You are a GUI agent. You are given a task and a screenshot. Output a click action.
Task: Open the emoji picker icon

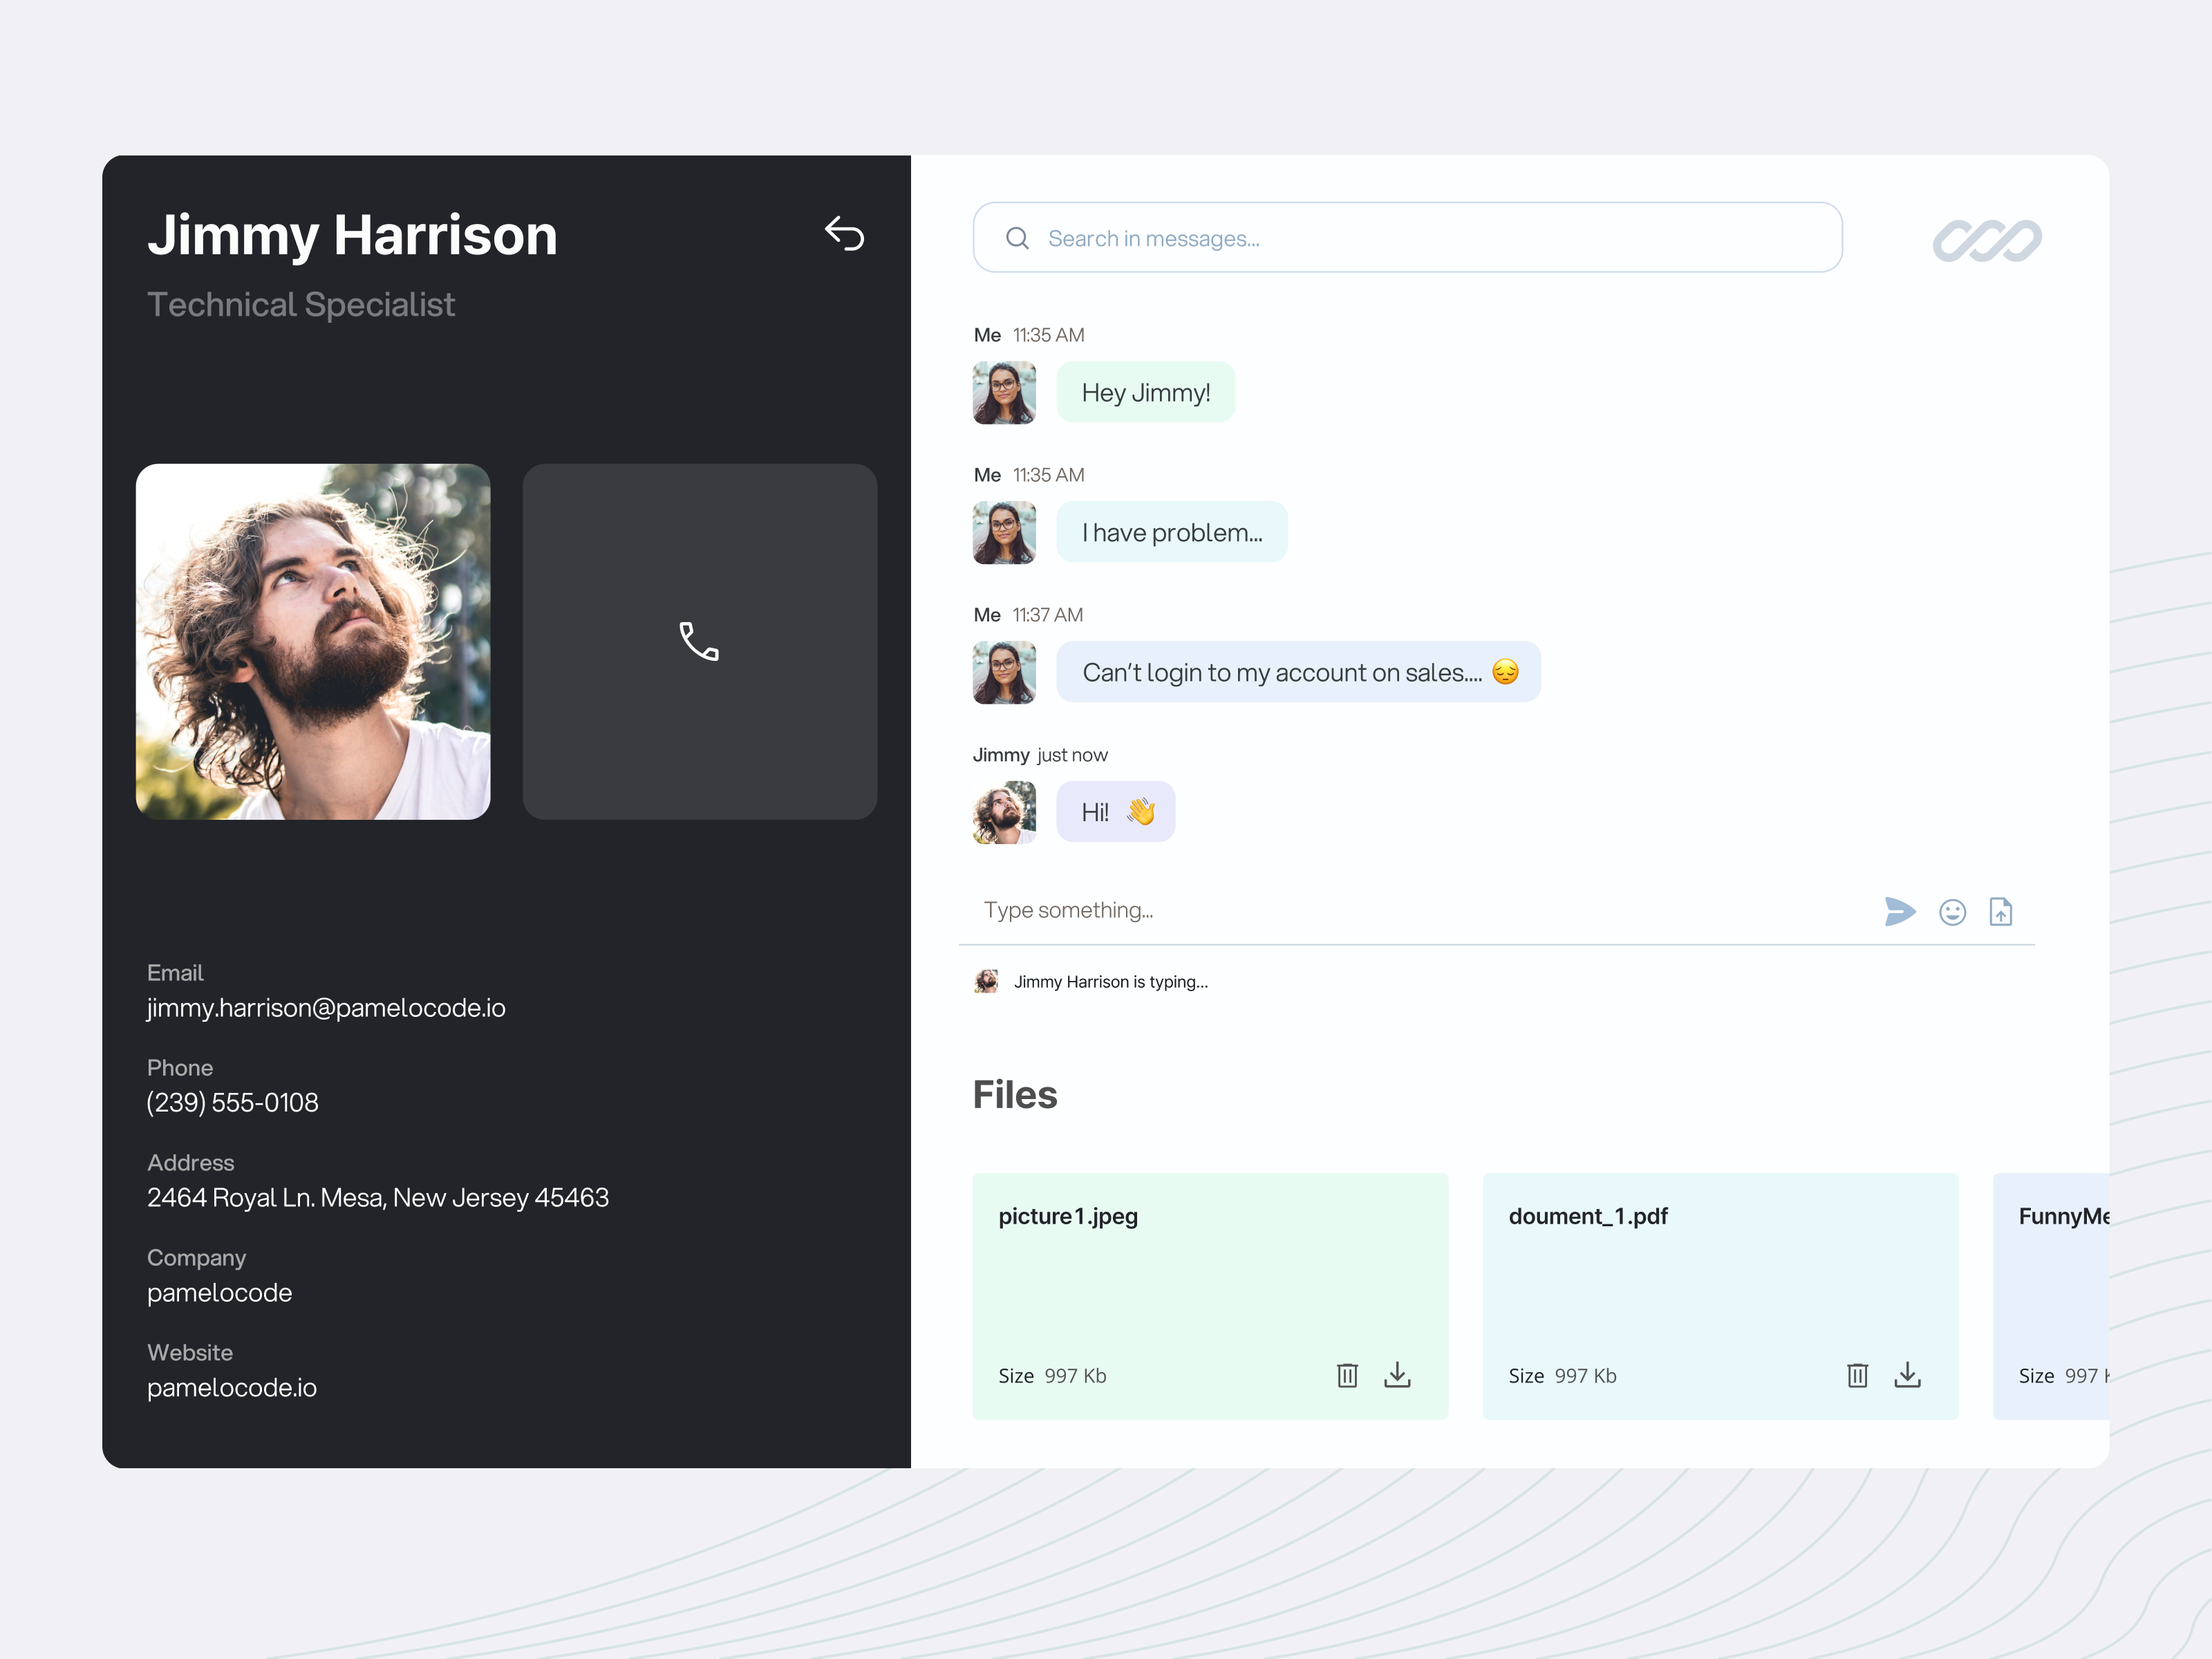(x=1952, y=912)
